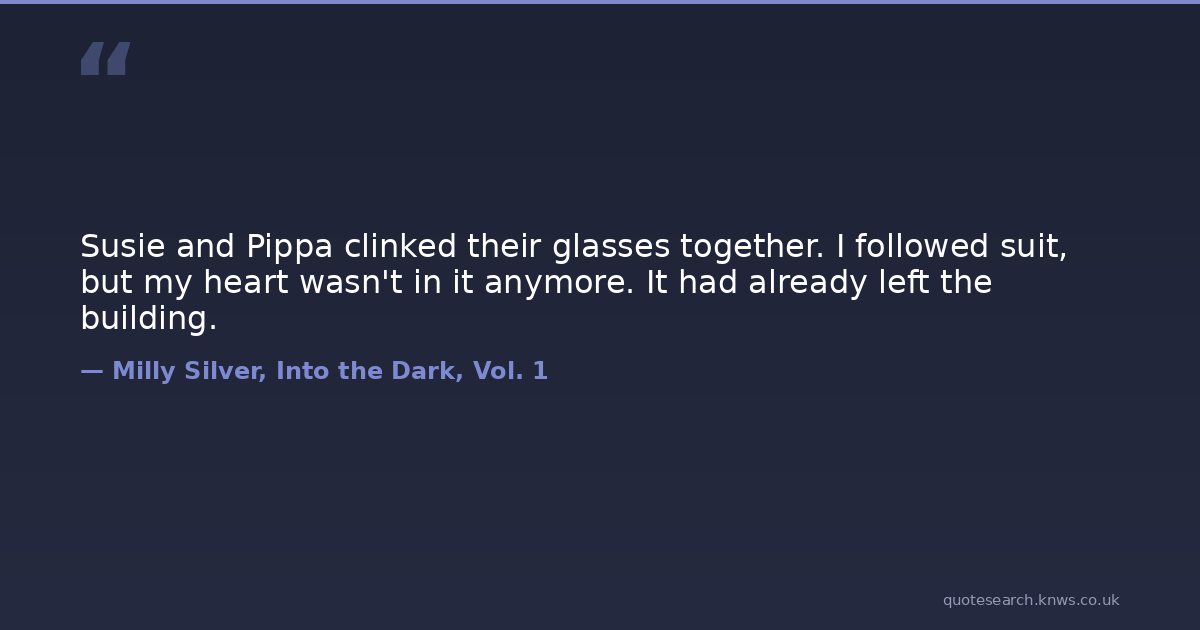Click the word "building." on the last line
The image size is (1200, 630).
click(x=148, y=320)
